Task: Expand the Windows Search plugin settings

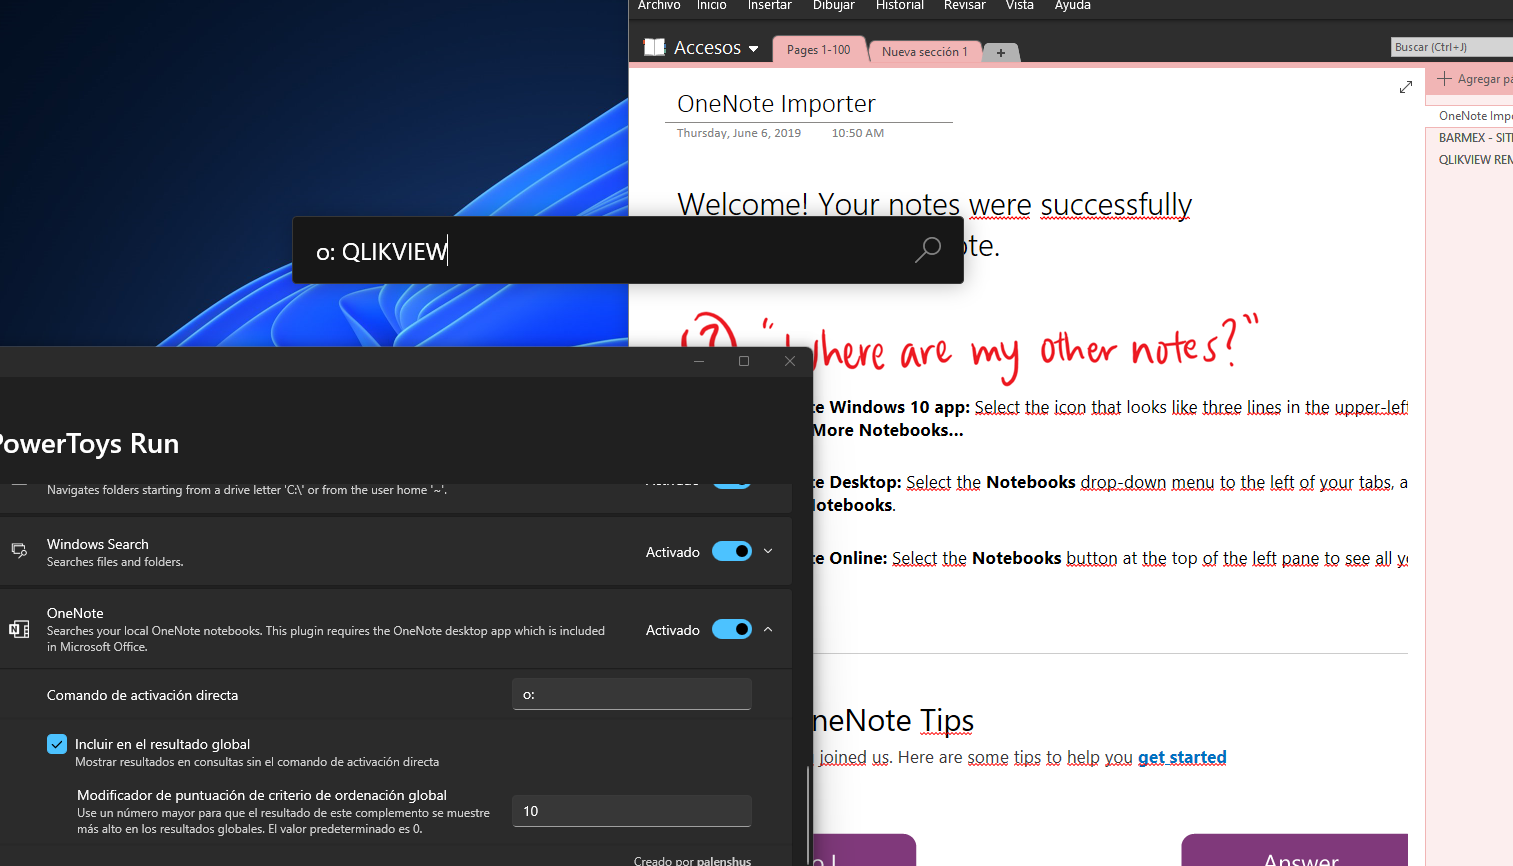Action: 768,551
